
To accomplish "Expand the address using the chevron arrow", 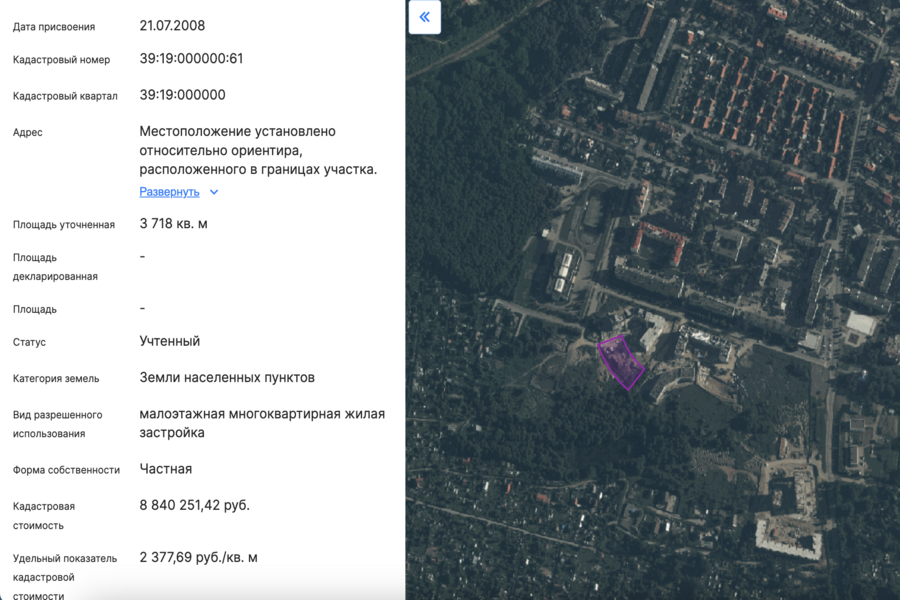I will click(214, 192).
